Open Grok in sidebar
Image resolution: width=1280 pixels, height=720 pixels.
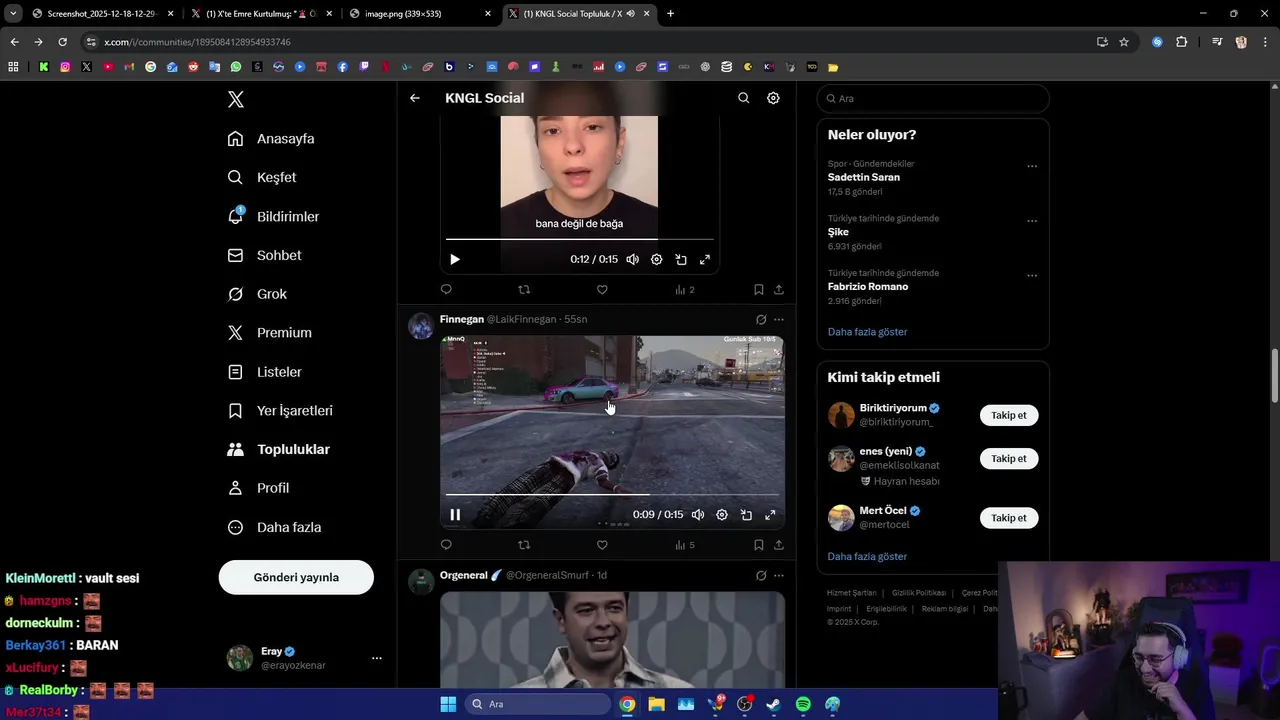(257, 294)
